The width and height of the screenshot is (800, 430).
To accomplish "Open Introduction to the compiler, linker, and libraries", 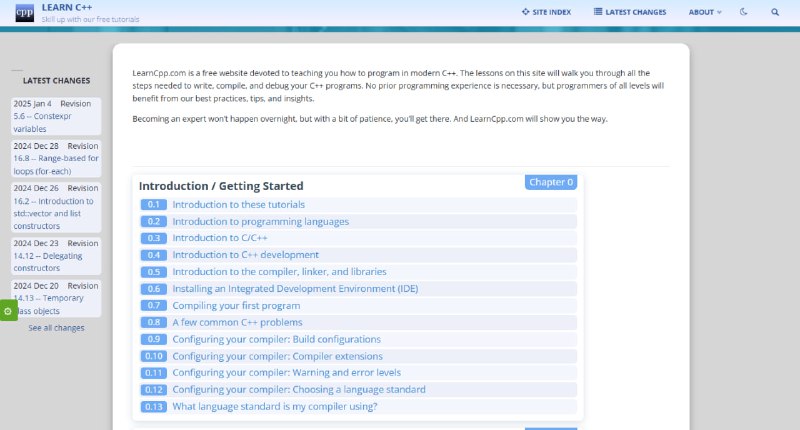I will click(x=279, y=272).
